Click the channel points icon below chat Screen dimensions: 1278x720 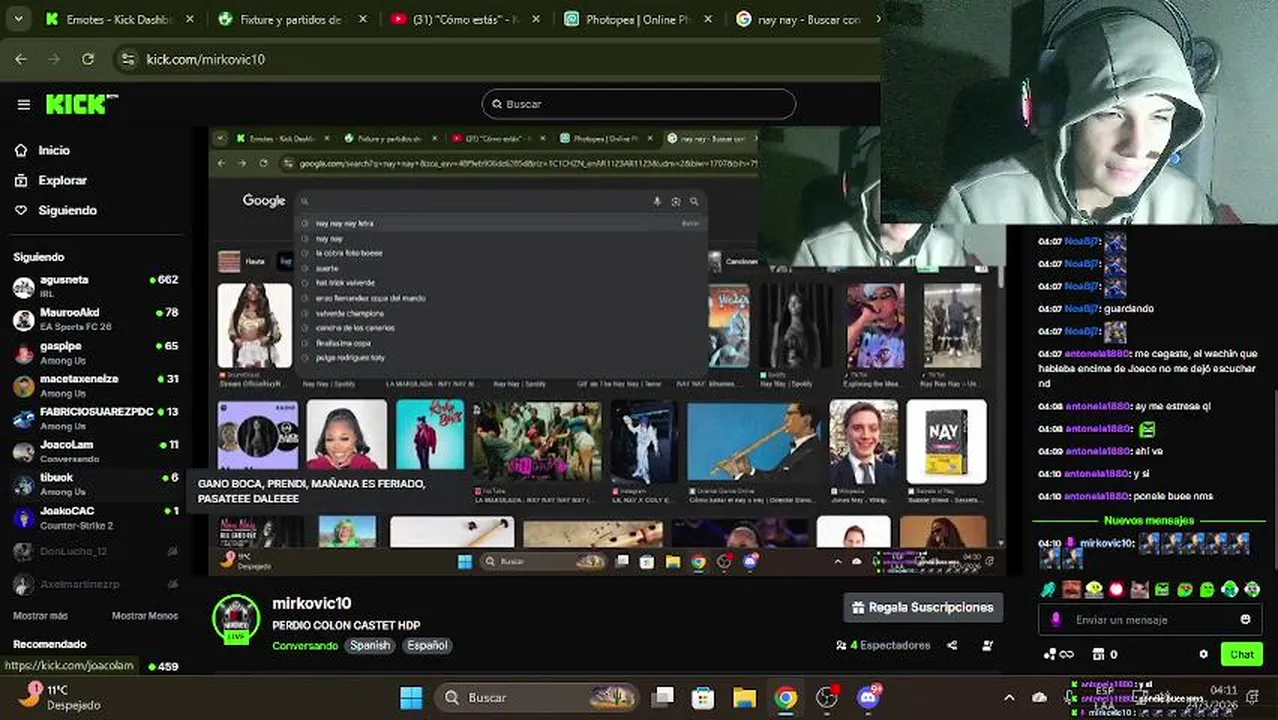[x=1058, y=654]
